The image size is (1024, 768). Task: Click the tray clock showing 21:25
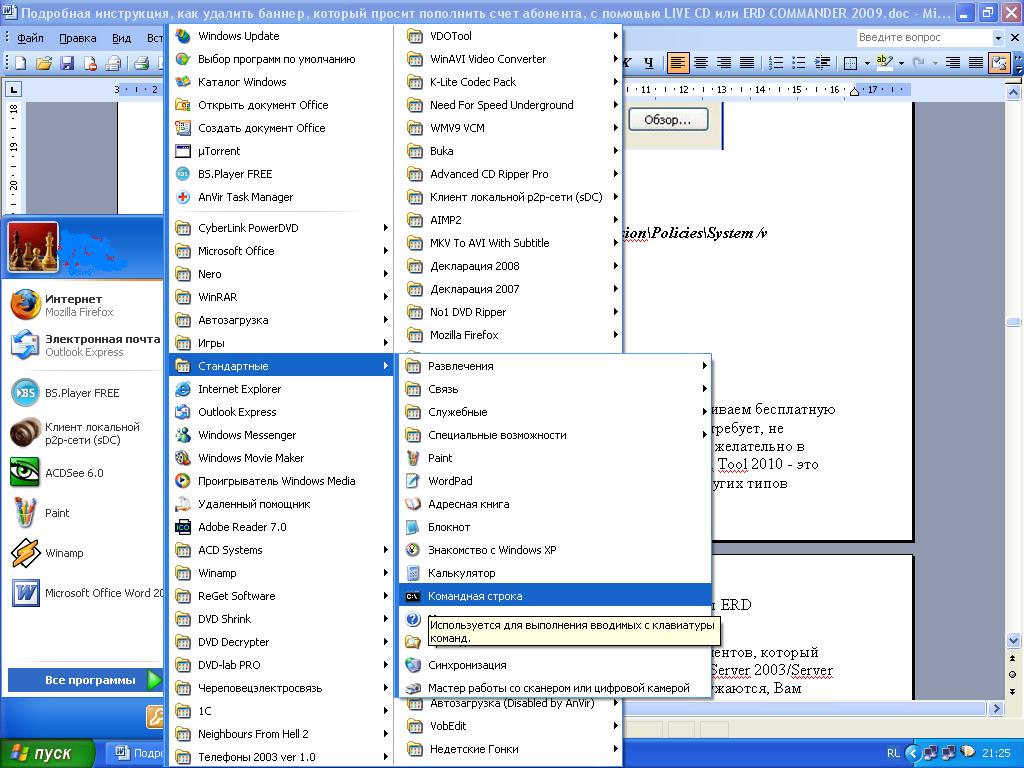996,754
